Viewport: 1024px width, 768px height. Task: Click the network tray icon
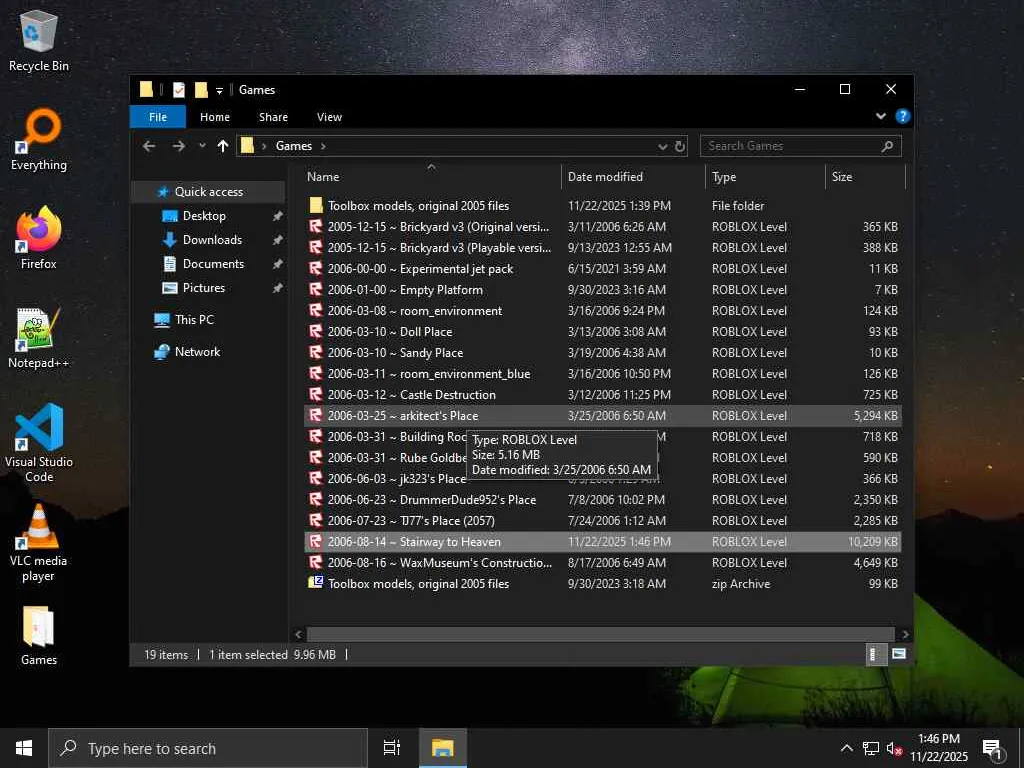871,748
